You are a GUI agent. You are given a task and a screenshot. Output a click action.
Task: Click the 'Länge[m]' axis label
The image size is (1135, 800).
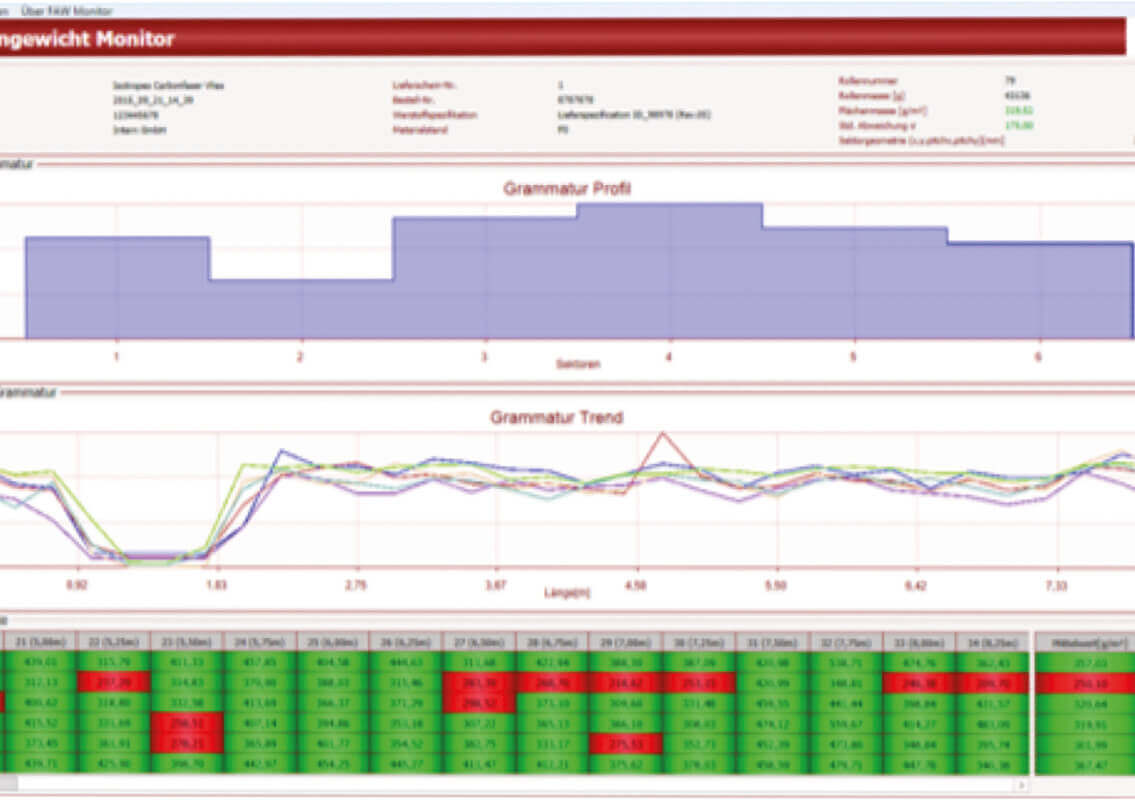(x=568, y=592)
